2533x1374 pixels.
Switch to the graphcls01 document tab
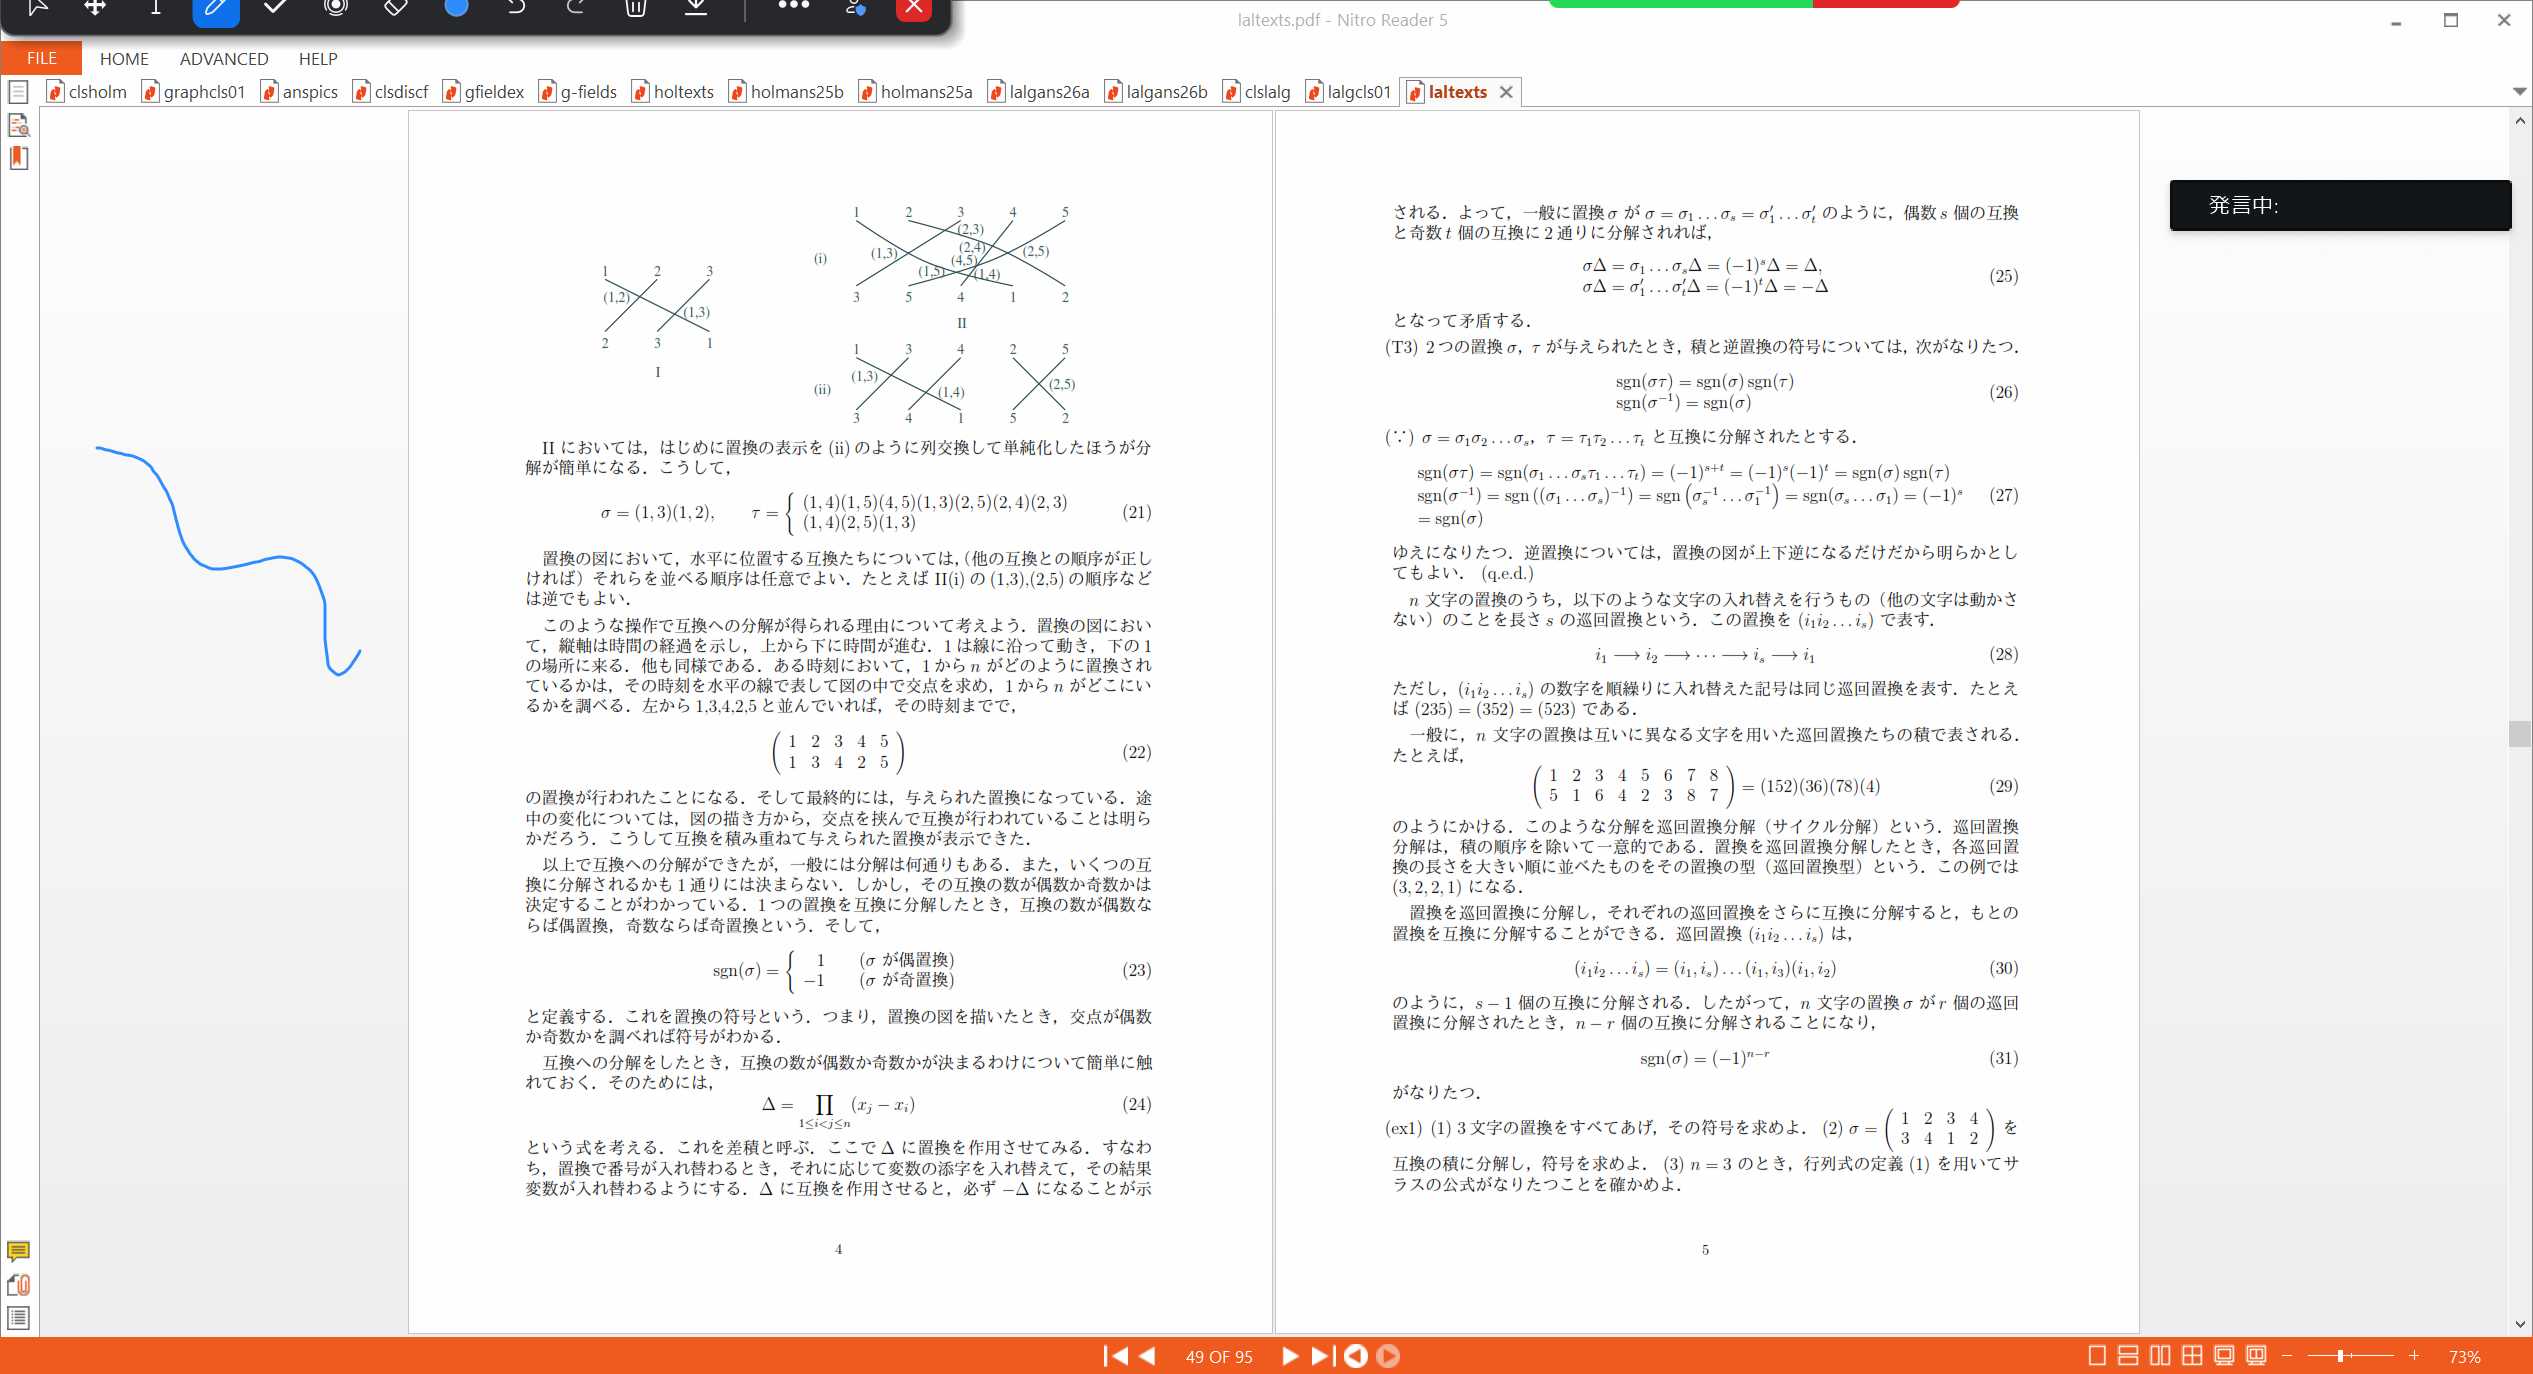pos(194,92)
